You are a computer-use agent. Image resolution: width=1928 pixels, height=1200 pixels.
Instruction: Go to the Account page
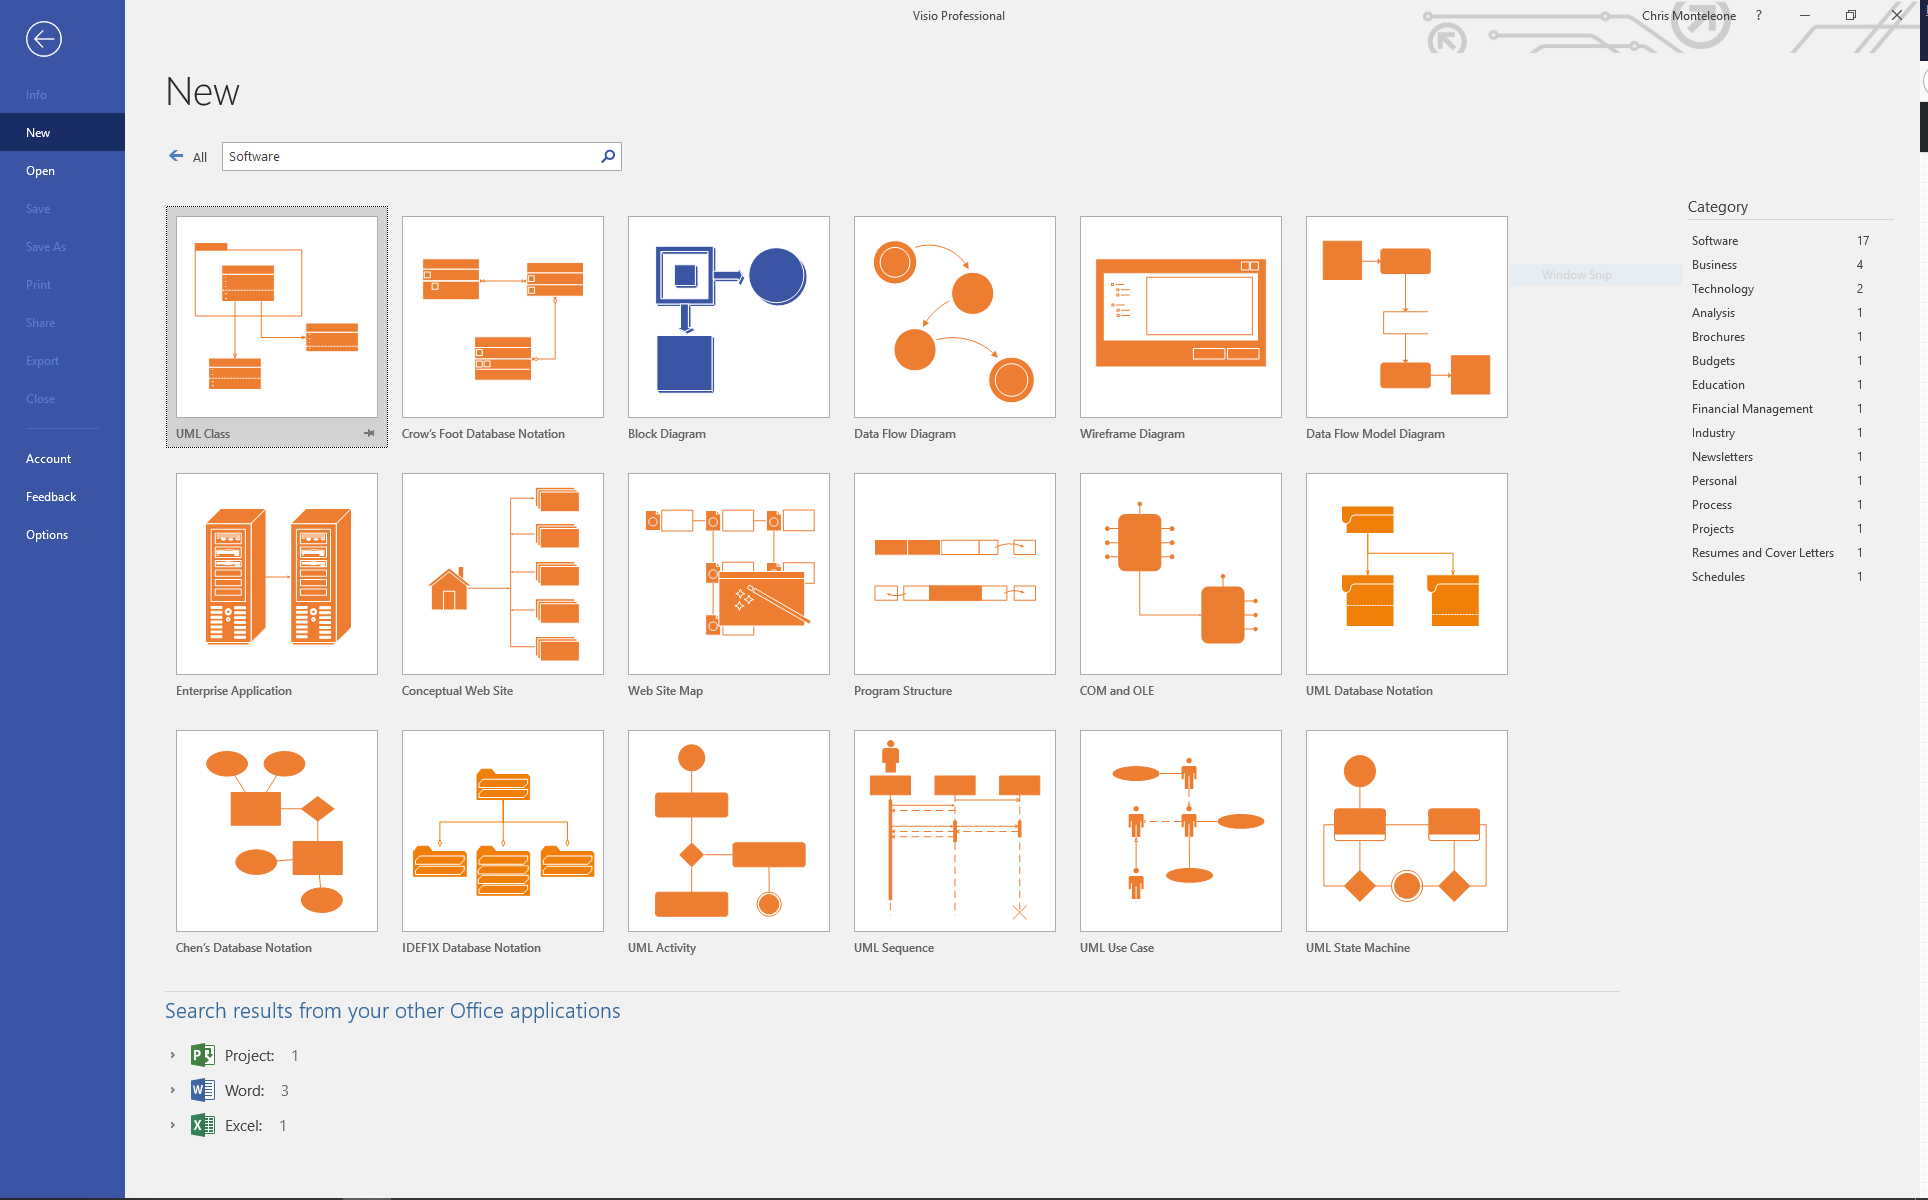(x=48, y=459)
